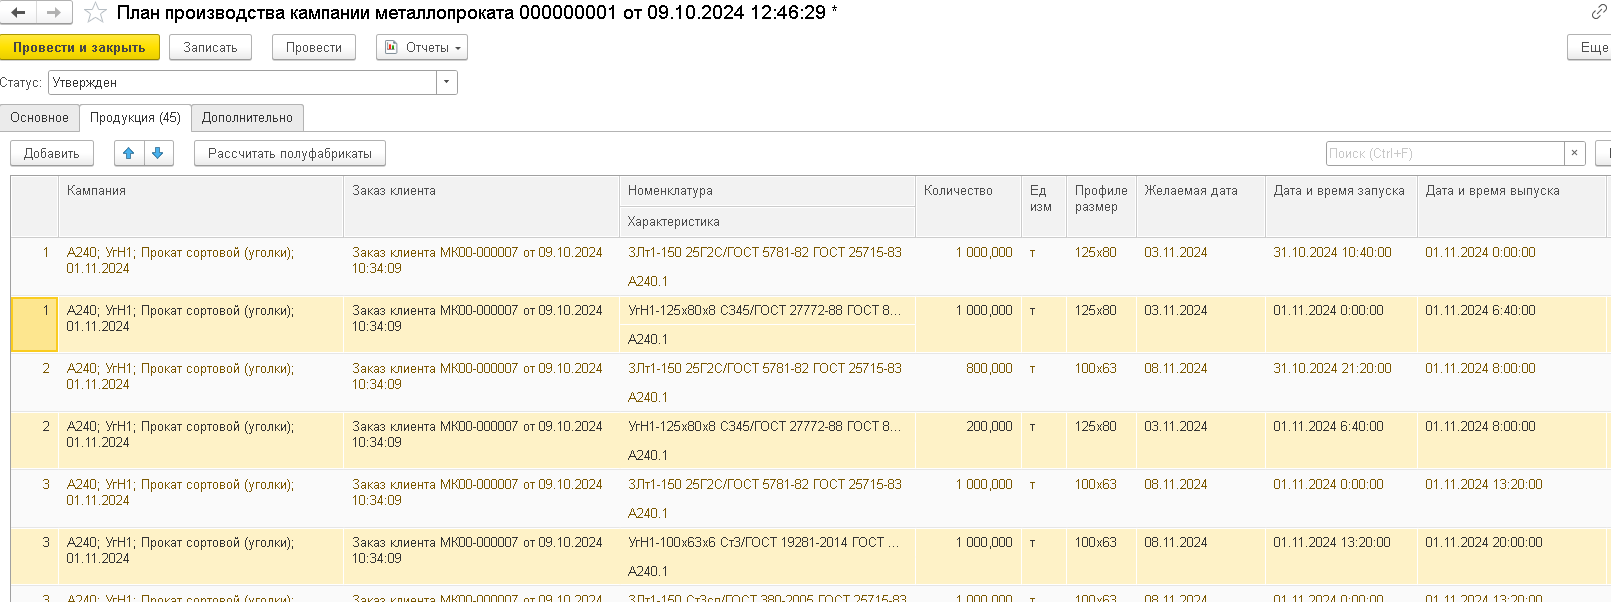Click the Добавить button

[52, 153]
